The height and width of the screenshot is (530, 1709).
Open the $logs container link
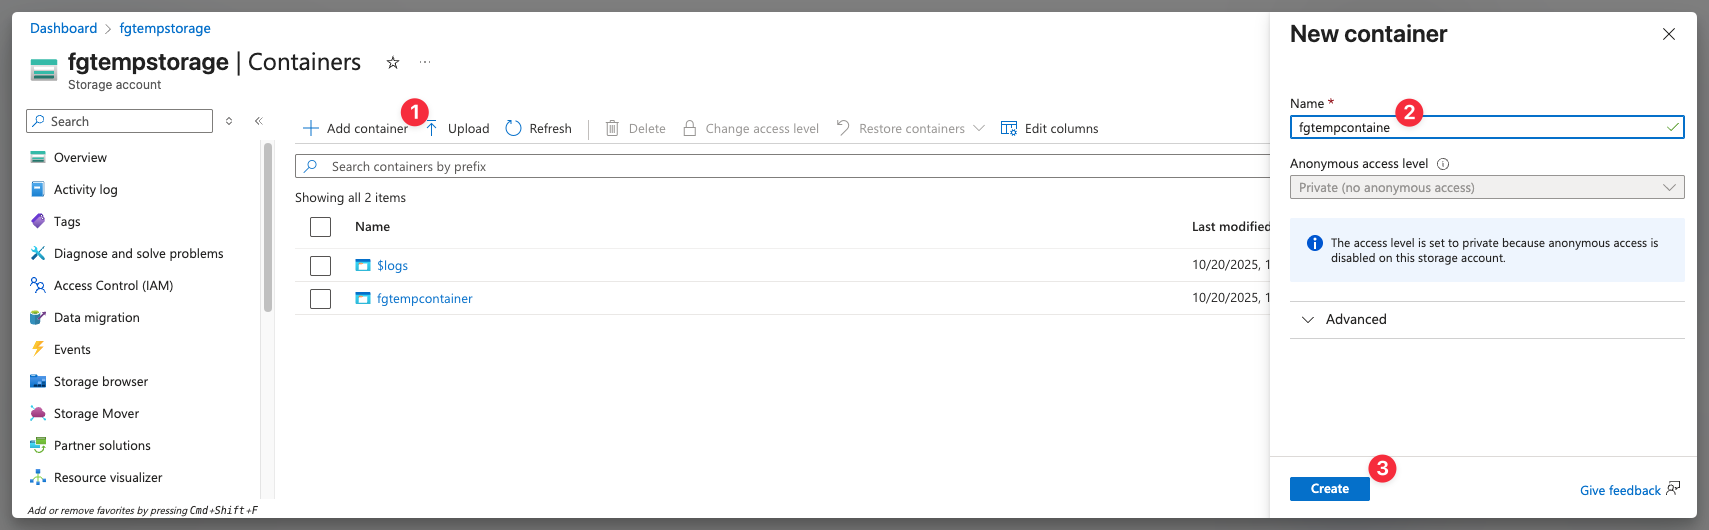pos(392,265)
